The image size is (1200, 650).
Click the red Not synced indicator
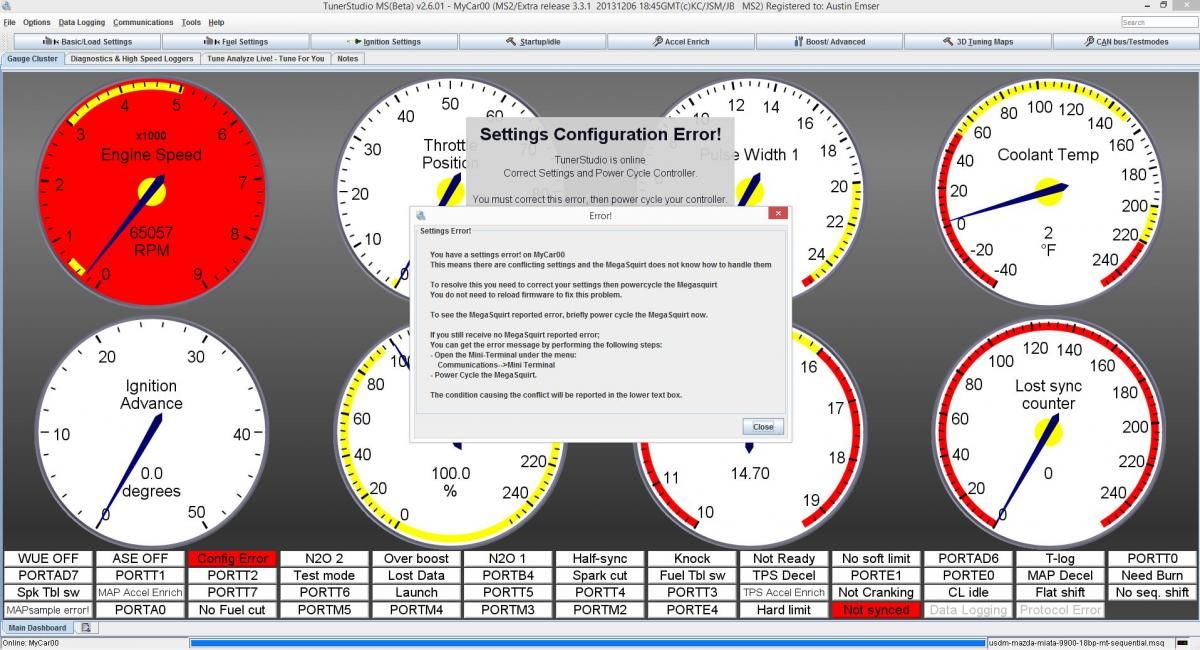click(x=876, y=610)
